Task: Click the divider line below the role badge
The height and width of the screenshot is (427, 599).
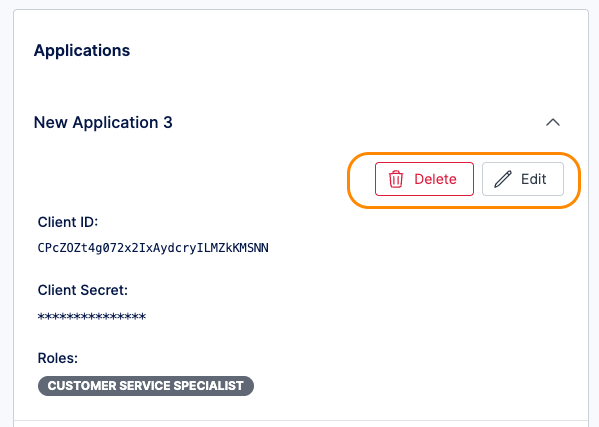Action: coord(301,421)
